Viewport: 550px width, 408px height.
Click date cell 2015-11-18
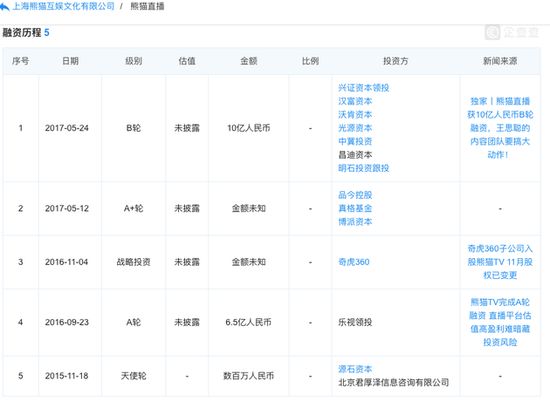pyautogui.click(x=67, y=376)
